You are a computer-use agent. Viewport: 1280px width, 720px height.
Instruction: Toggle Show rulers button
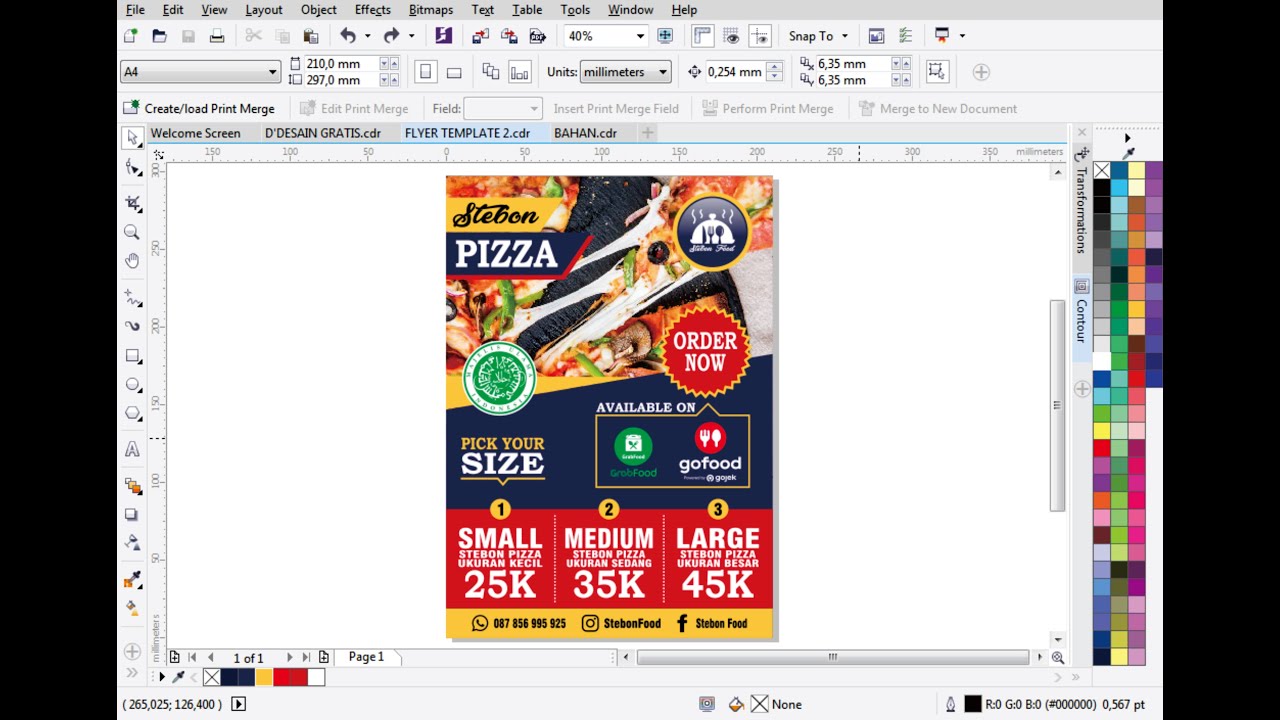click(x=702, y=36)
